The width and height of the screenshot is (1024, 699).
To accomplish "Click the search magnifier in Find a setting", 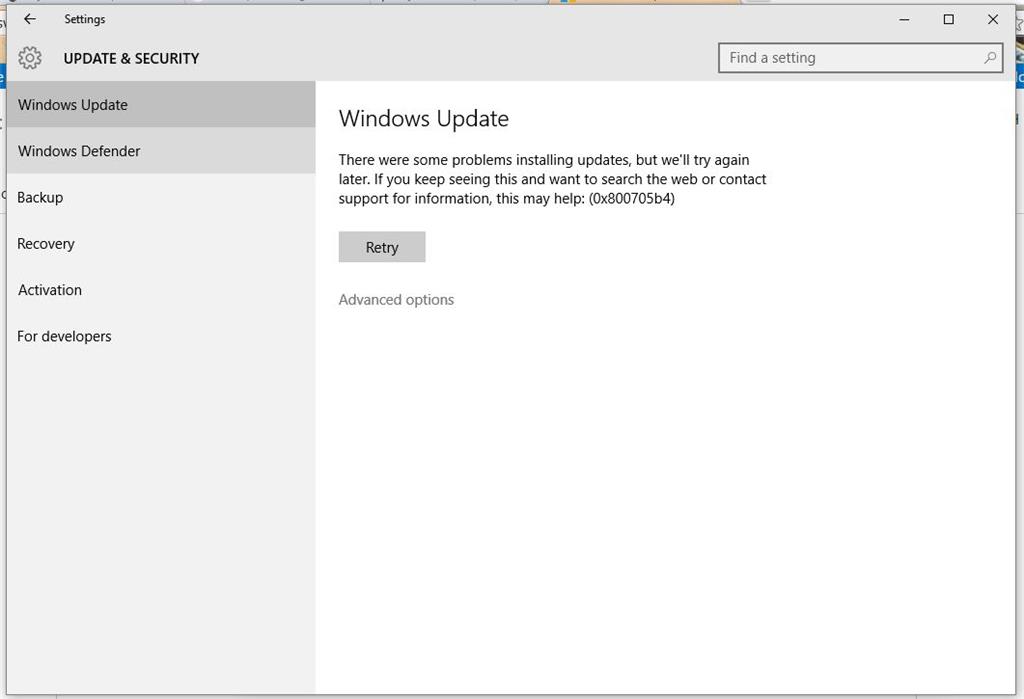I will point(990,57).
